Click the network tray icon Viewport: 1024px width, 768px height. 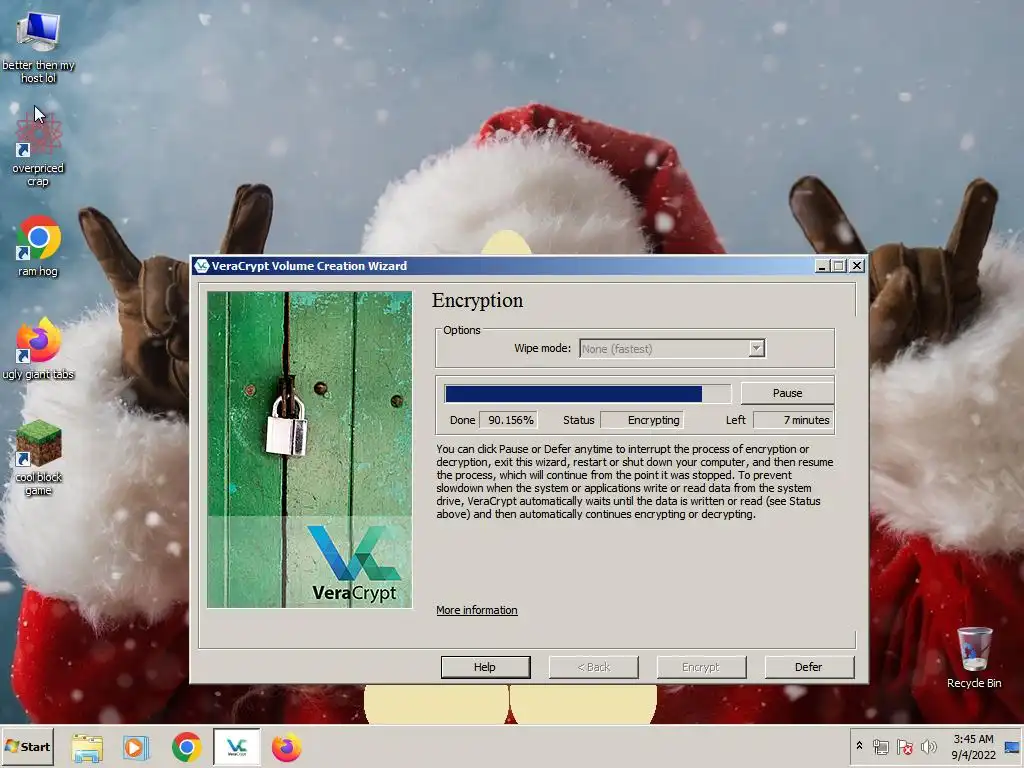pyautogui.click(x=880, y=746)
